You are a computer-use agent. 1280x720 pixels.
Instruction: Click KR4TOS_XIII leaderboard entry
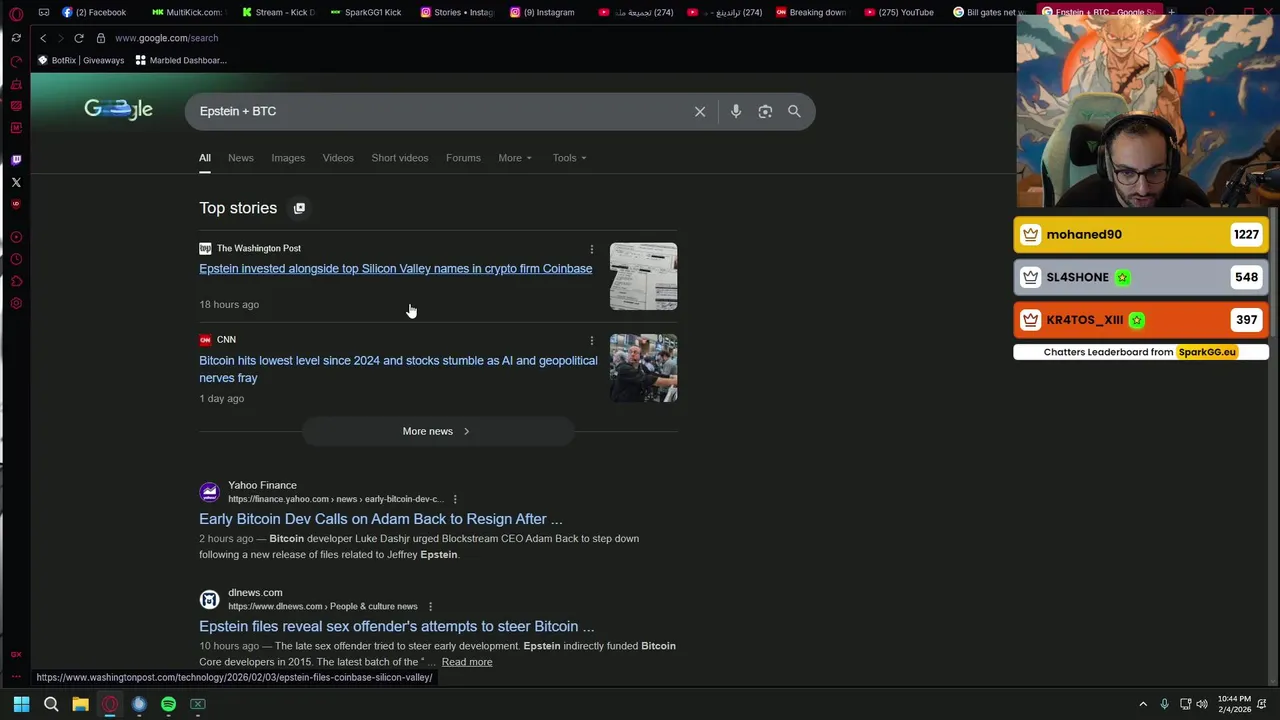tap(1141, 320)
